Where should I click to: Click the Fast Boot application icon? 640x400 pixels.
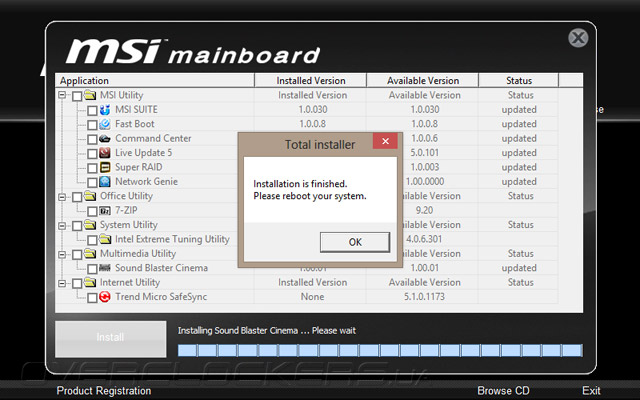click(x=105, y=124)
